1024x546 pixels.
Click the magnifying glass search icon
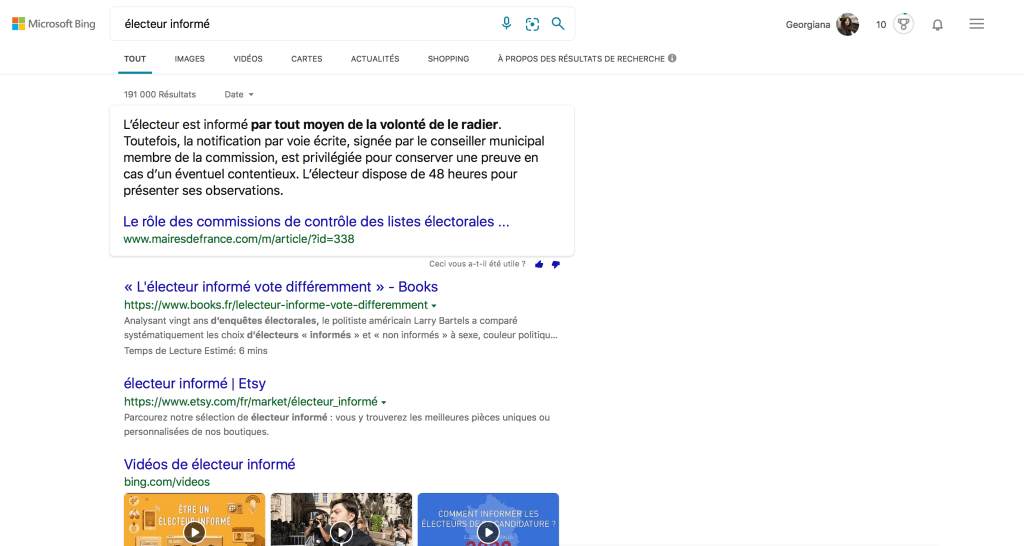point(558,24)
